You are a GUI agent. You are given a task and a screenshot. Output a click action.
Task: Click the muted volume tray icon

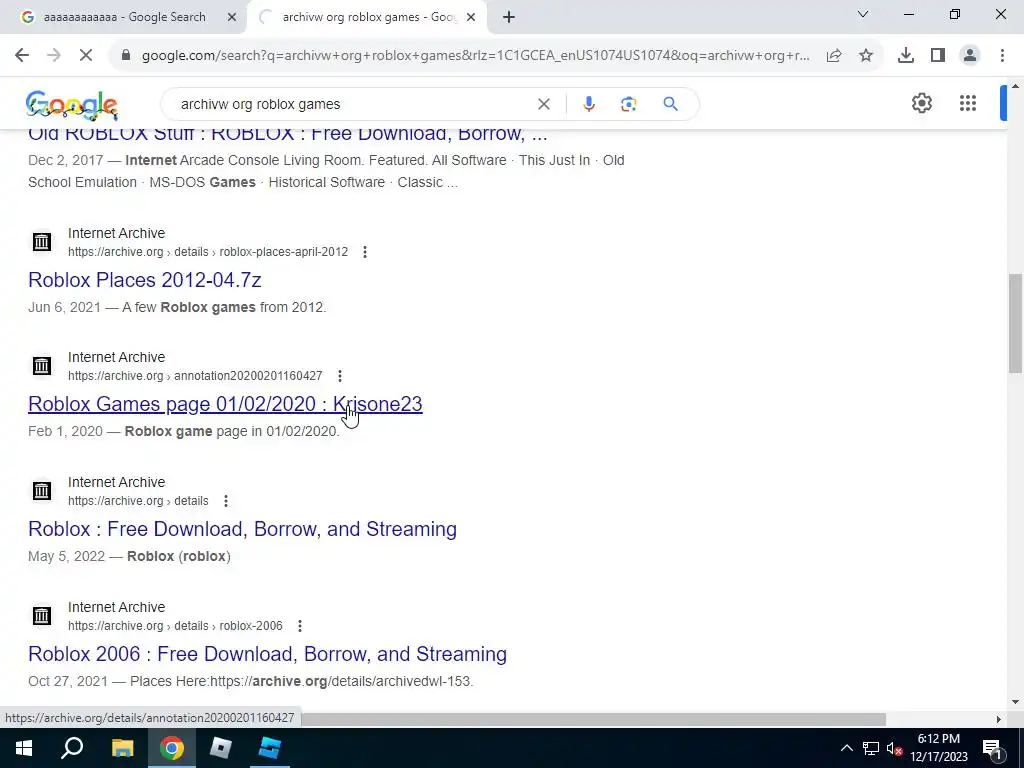pos(895,748)
